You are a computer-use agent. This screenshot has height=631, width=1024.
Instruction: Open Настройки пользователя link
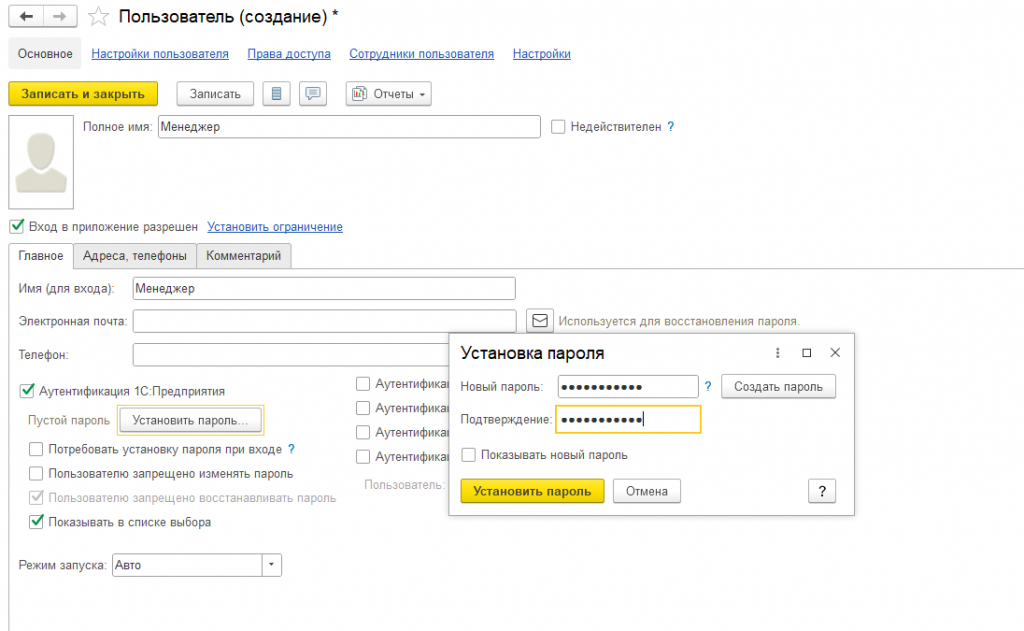pyautogui.click(x=160, y=54)
